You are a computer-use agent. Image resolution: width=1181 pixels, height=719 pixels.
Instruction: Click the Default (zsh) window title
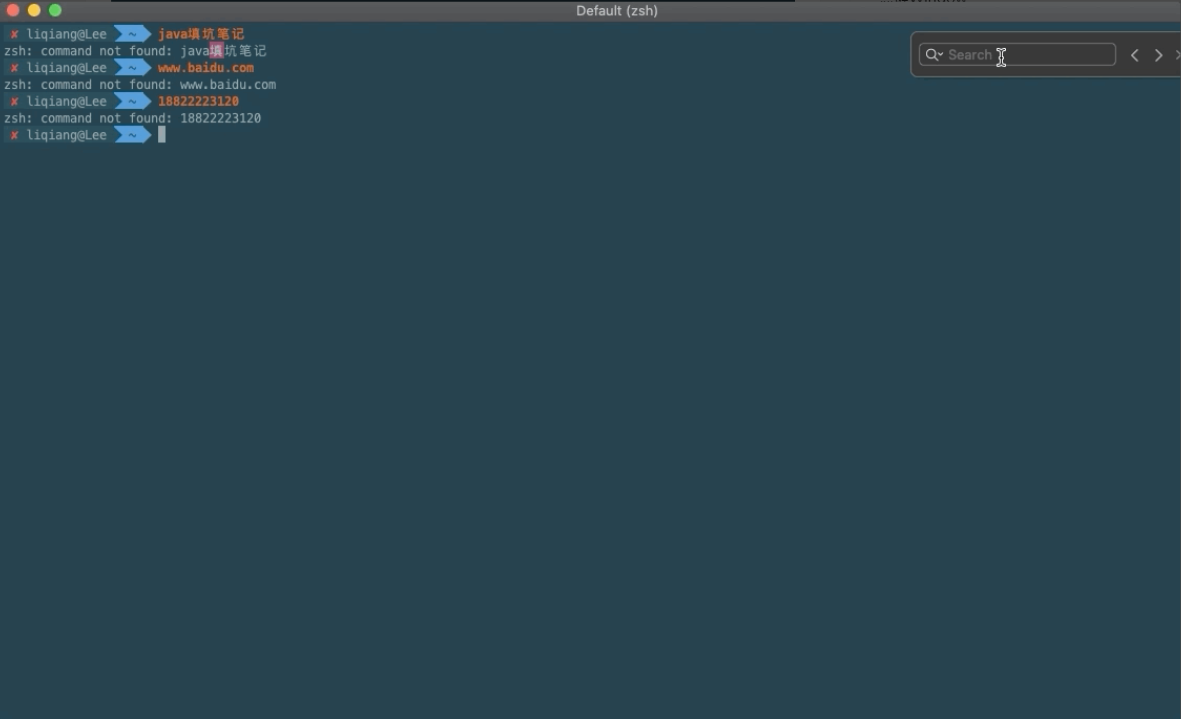tap(617, 11)
